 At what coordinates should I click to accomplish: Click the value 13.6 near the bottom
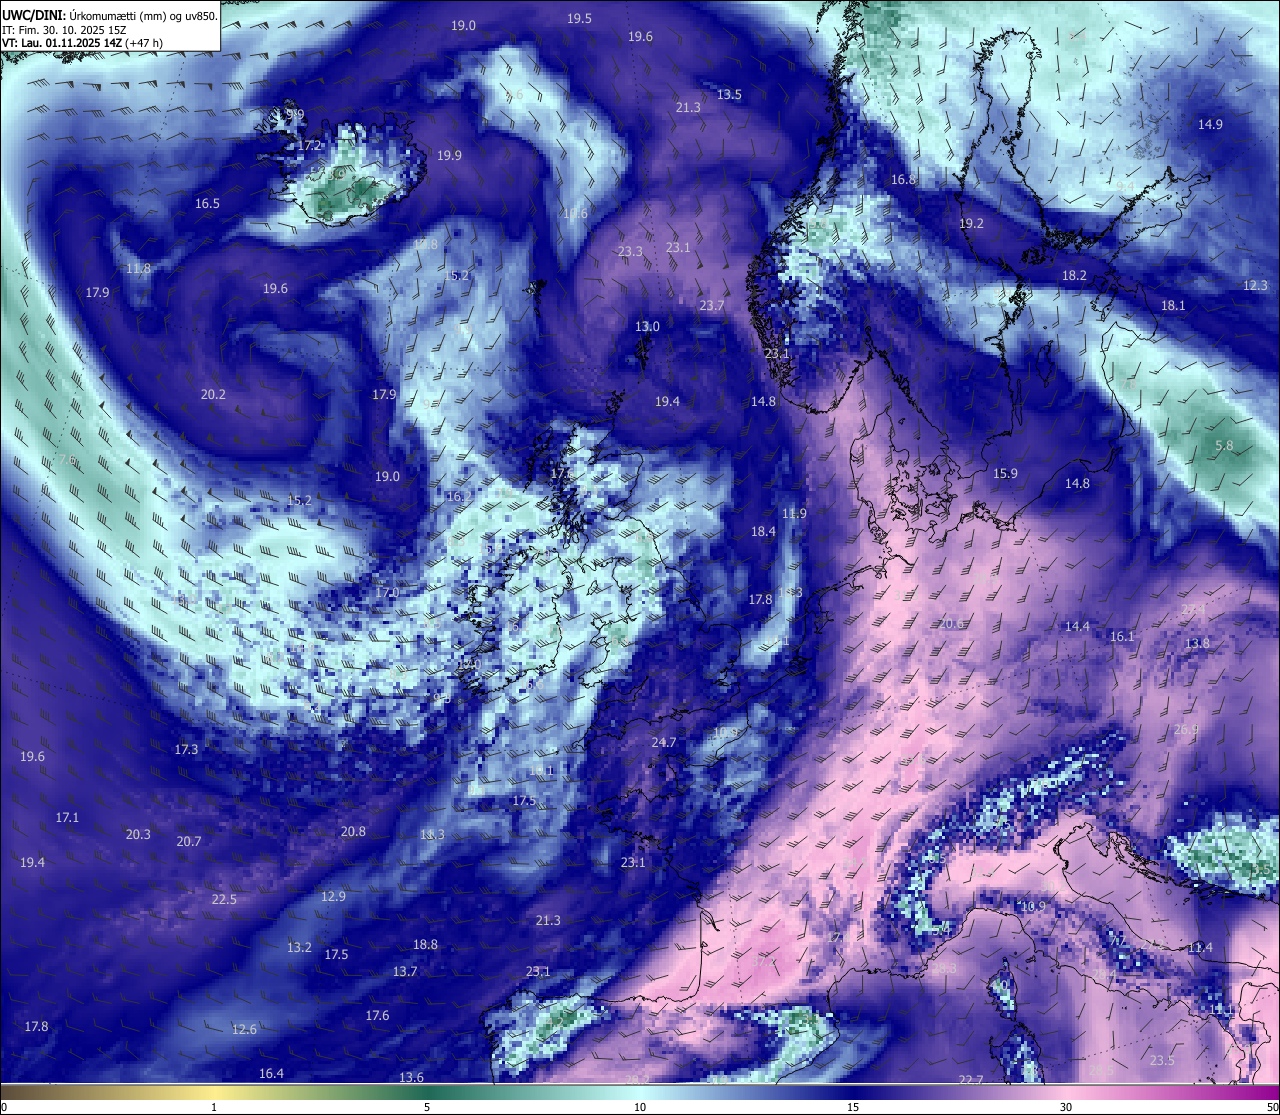411,1077
